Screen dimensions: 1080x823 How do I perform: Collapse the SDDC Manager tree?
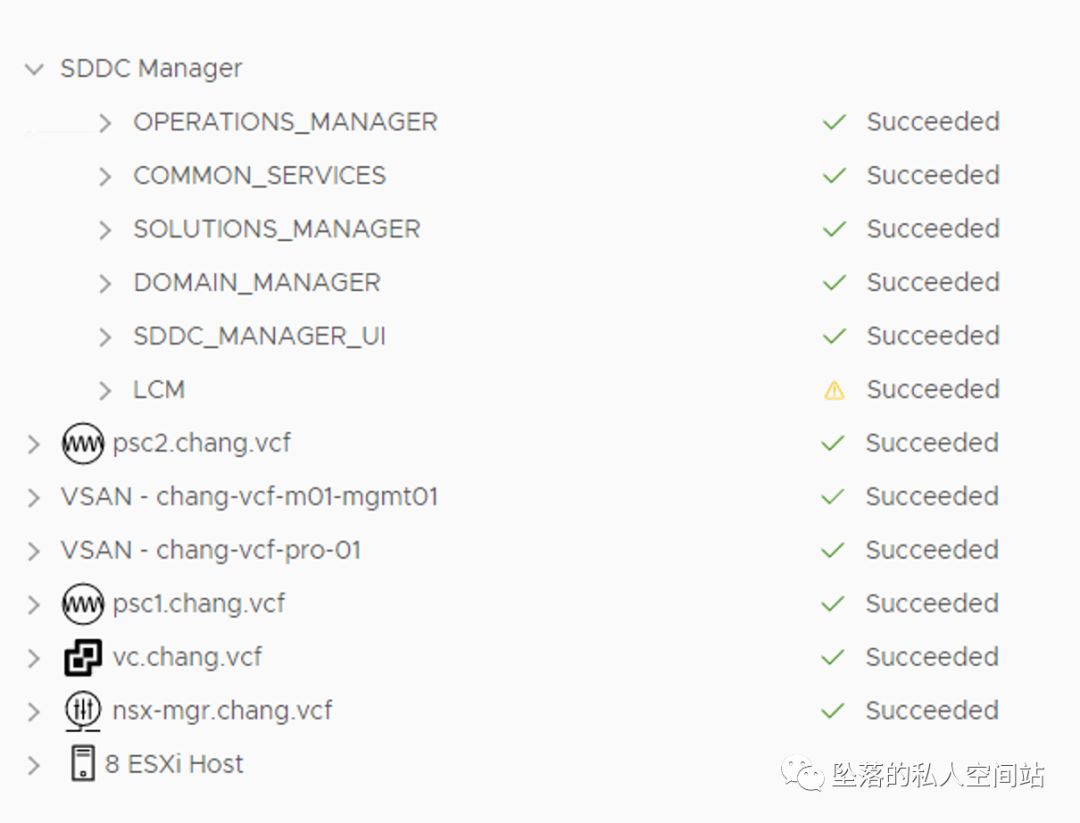click(35, 69)
